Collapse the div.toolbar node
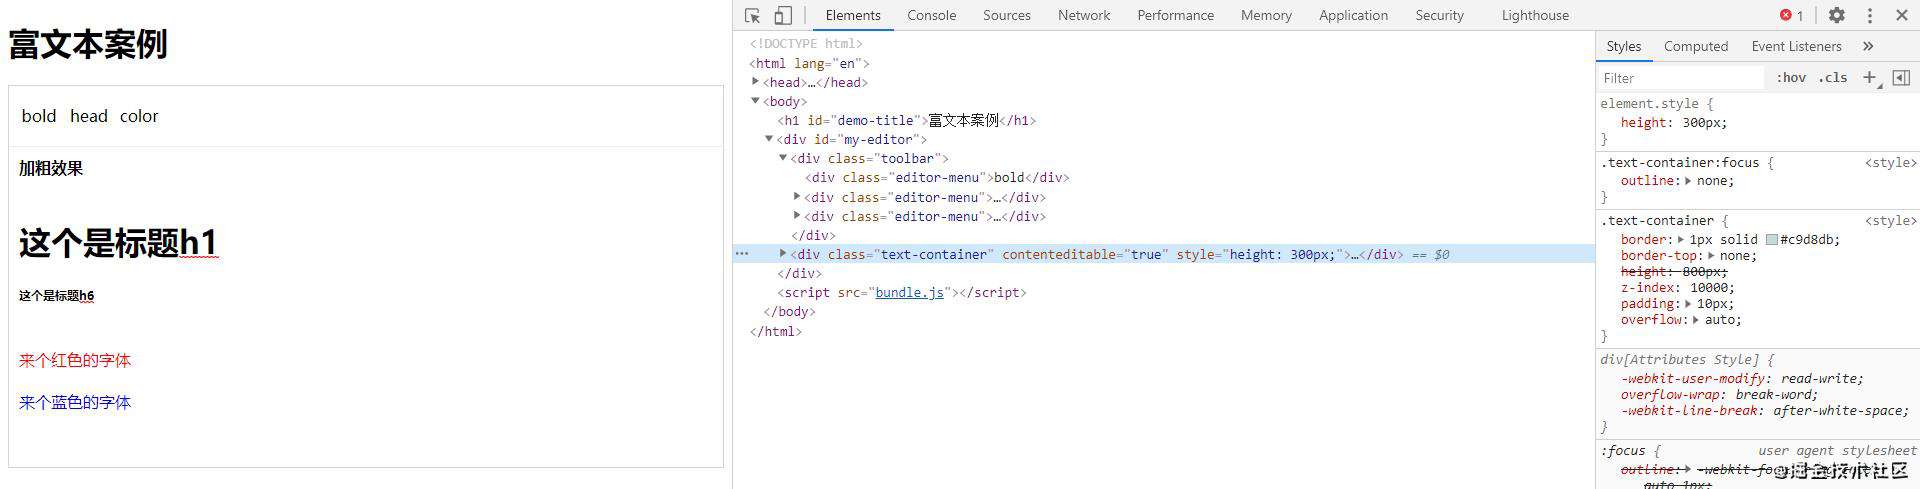Screen dimensions: 1920x489 (783, 158)
